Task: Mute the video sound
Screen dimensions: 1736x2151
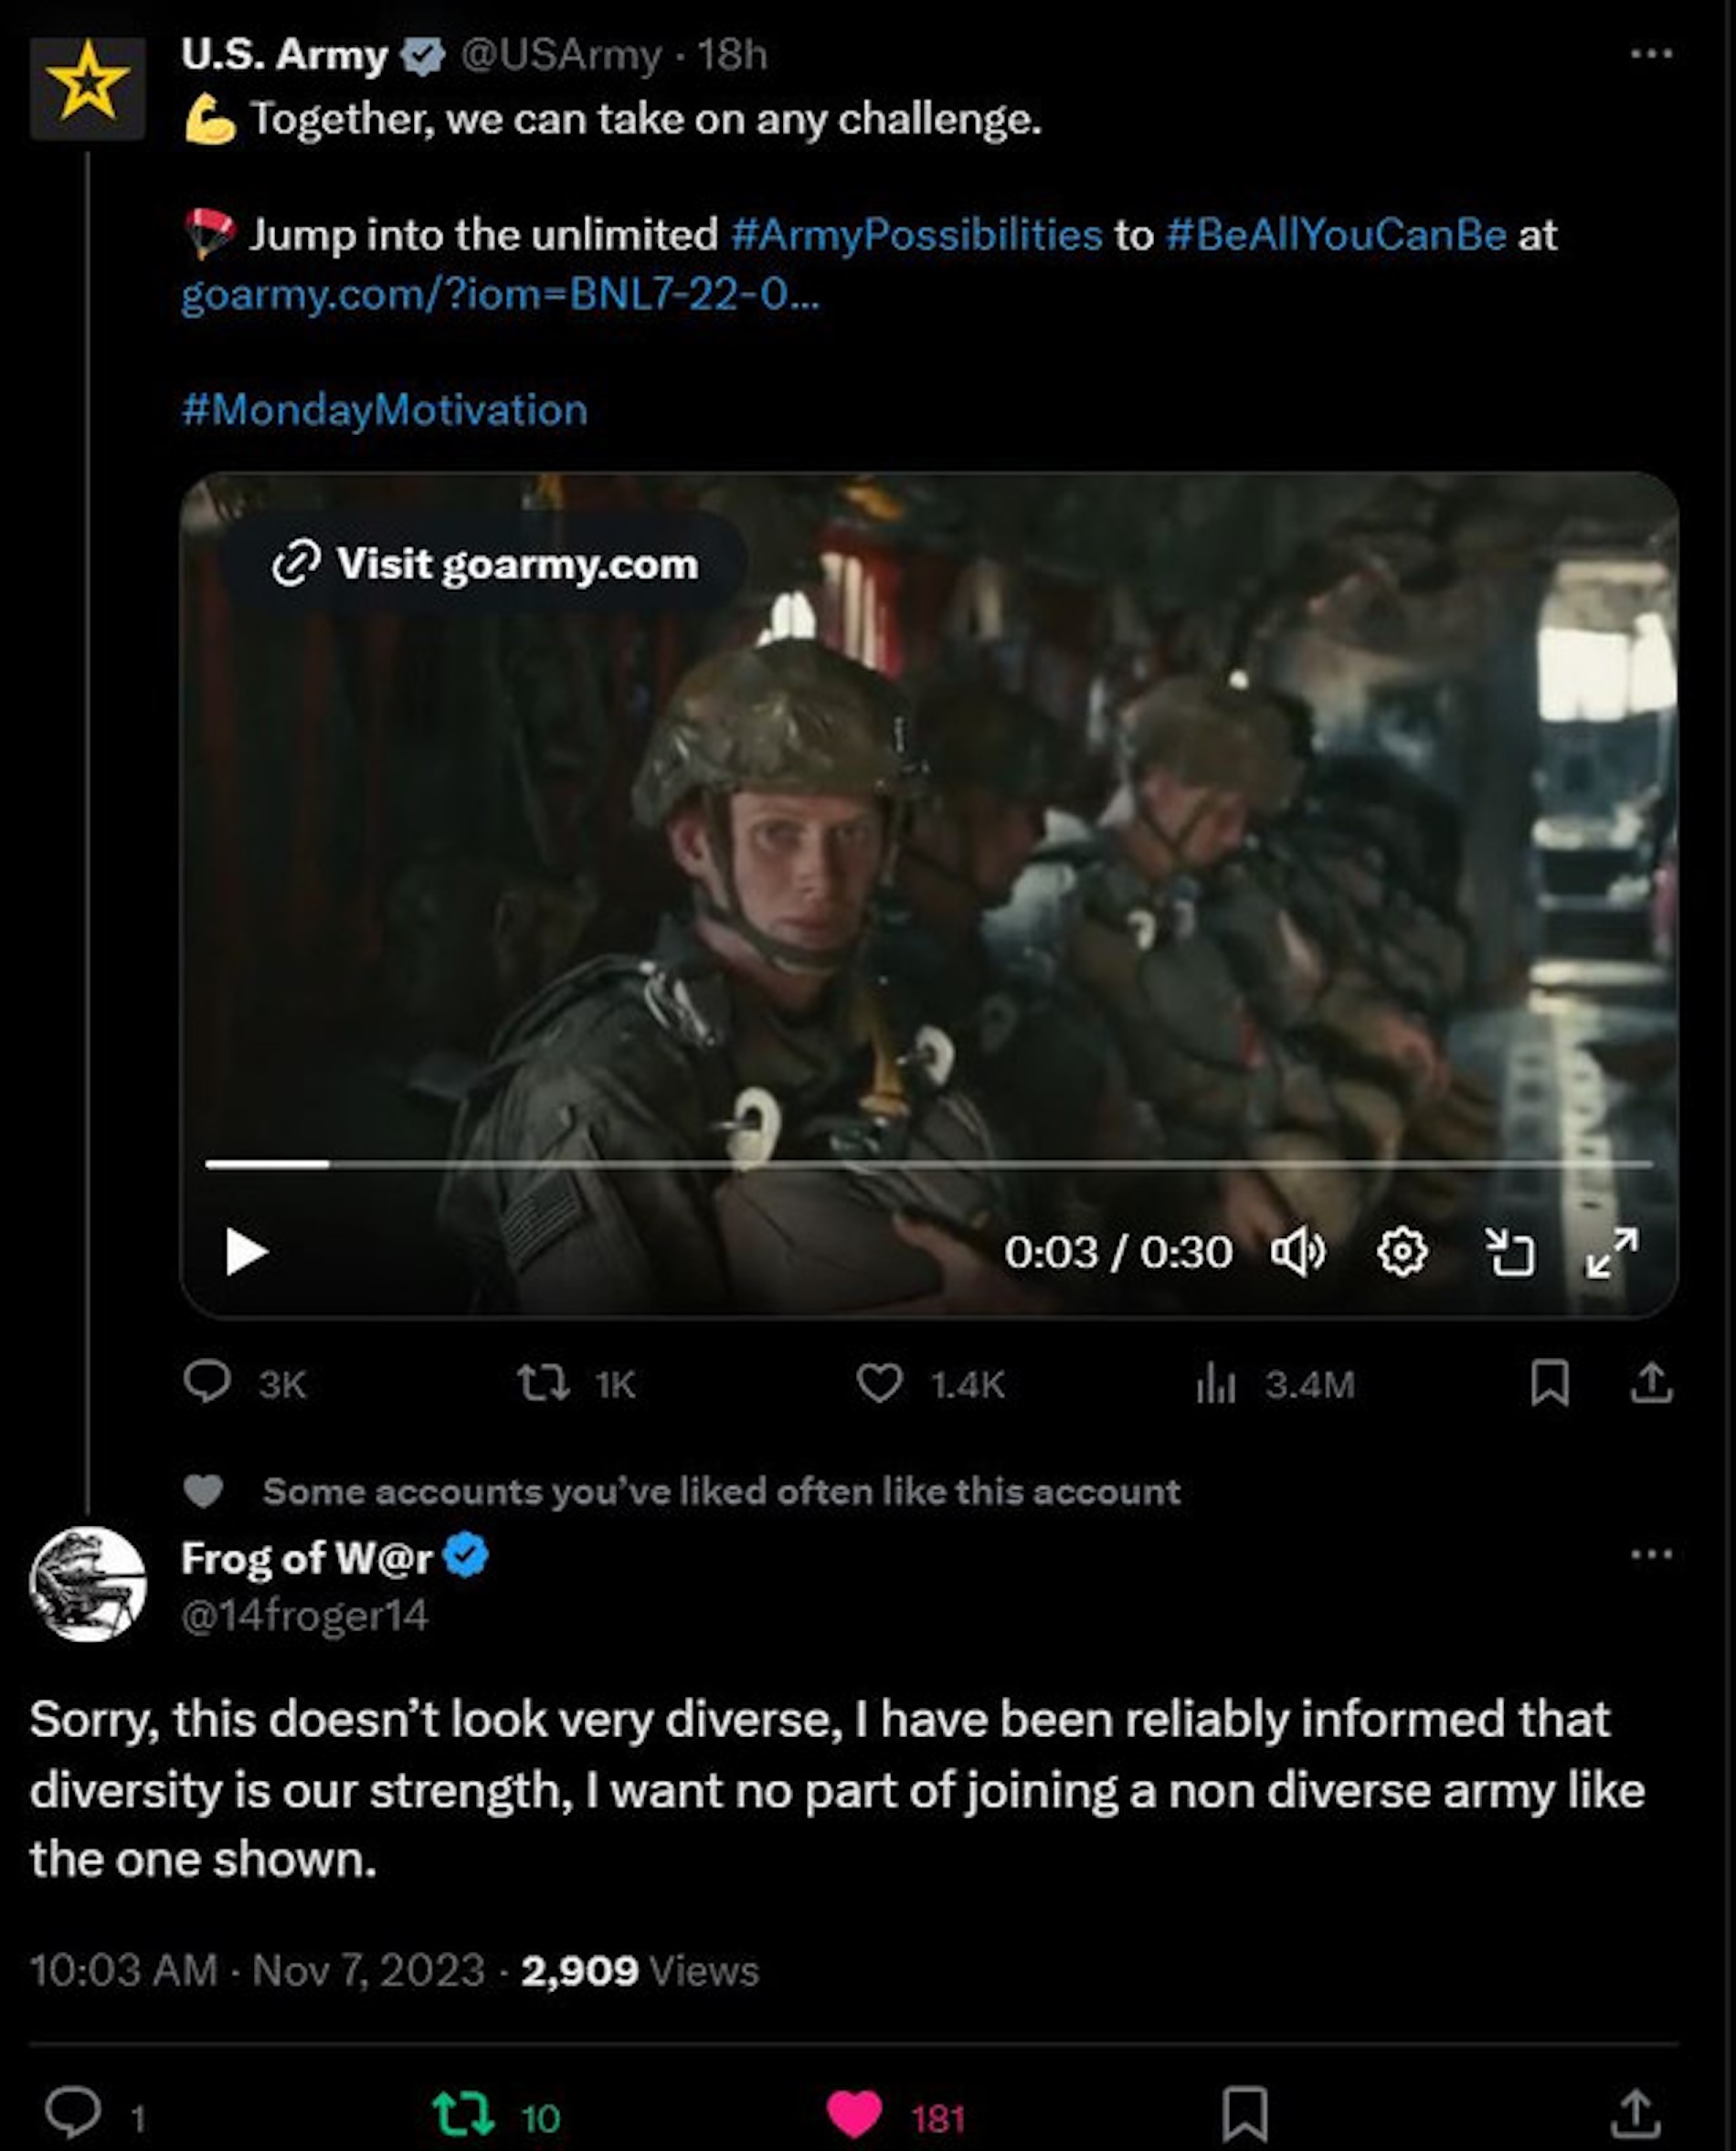Action: tap(1297, 1252)
